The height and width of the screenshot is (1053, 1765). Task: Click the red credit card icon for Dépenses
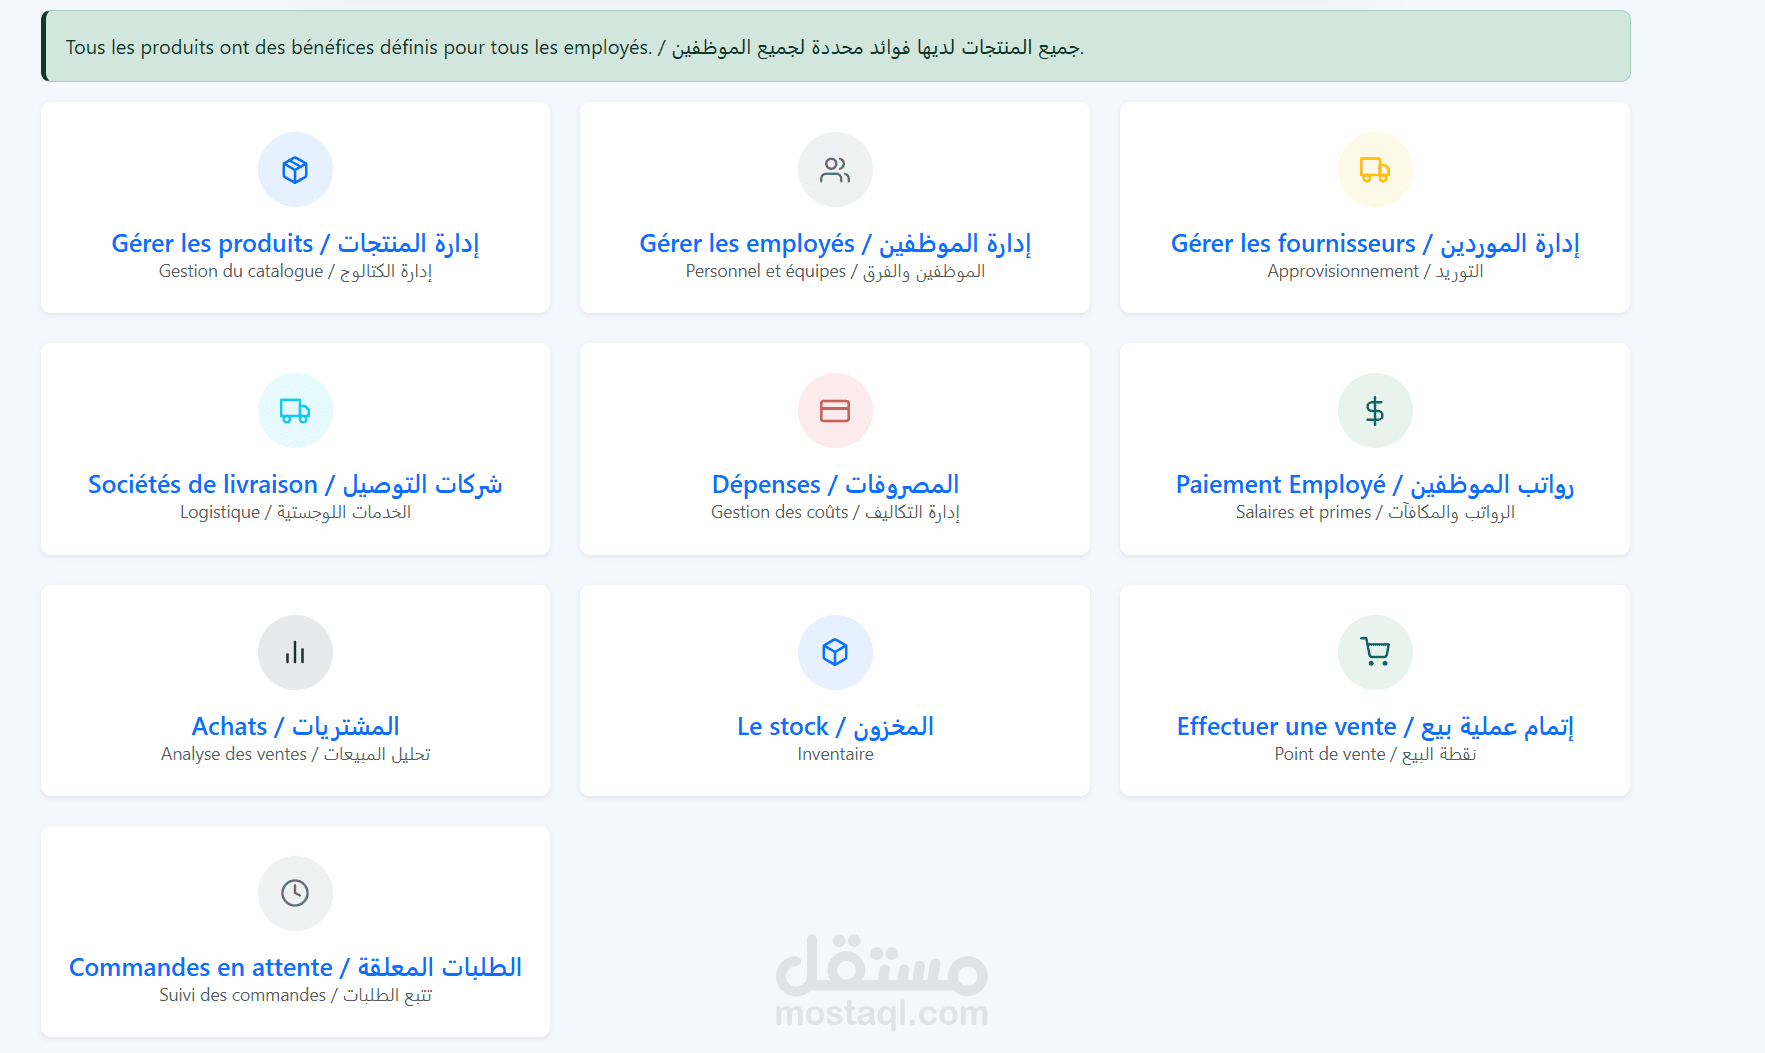pos(835,411)
